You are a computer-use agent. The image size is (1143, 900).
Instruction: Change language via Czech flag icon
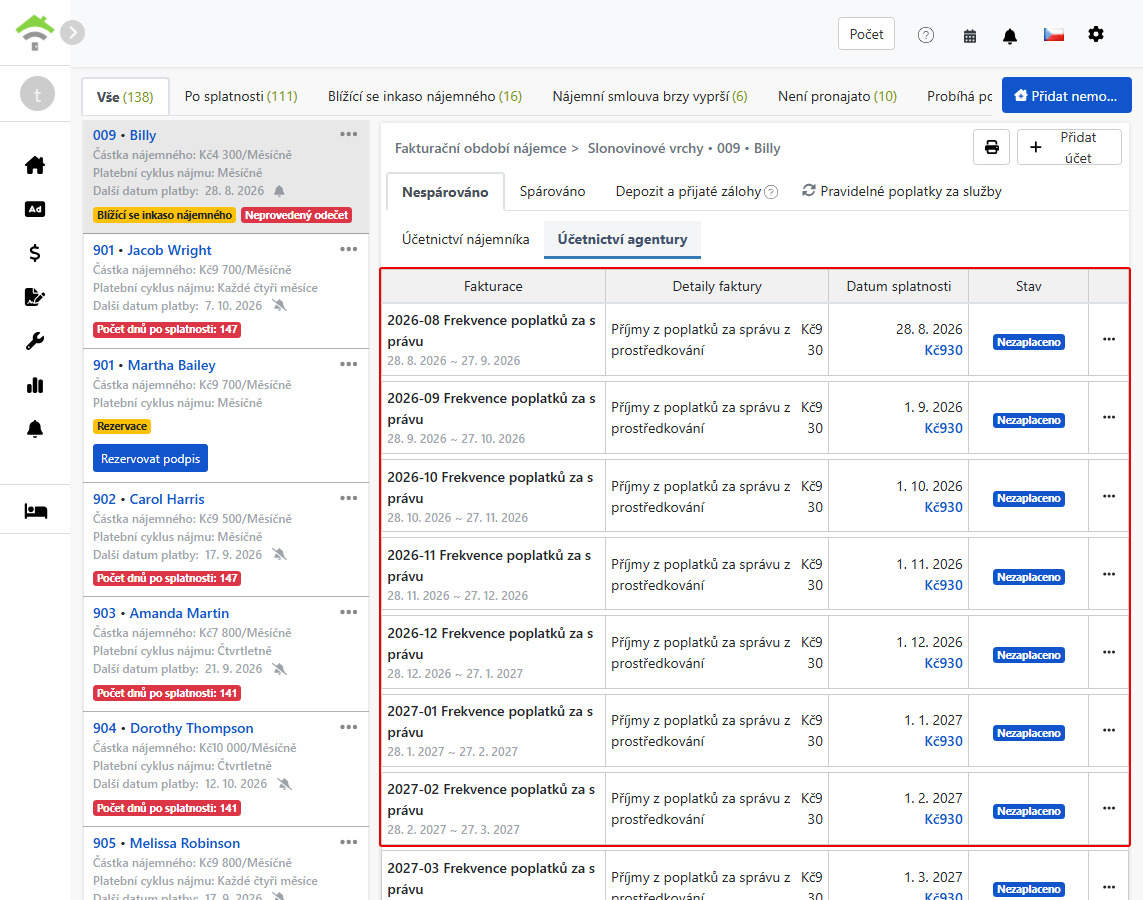pyautogui.click(x=1053, y=34)
